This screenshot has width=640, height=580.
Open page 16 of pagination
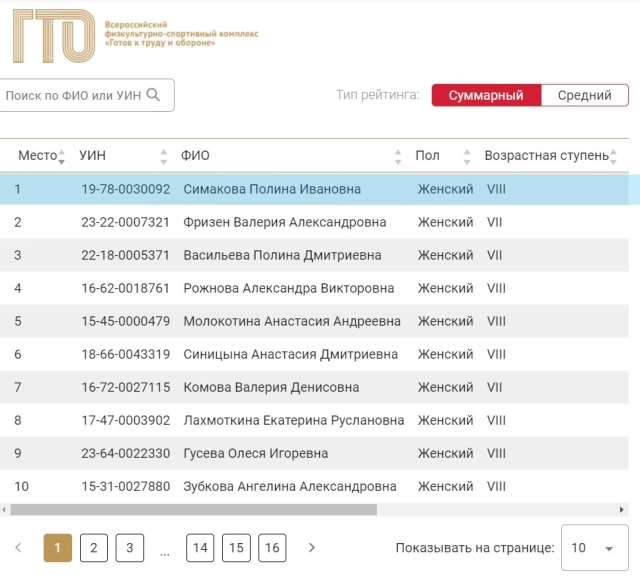coord(272,548)
